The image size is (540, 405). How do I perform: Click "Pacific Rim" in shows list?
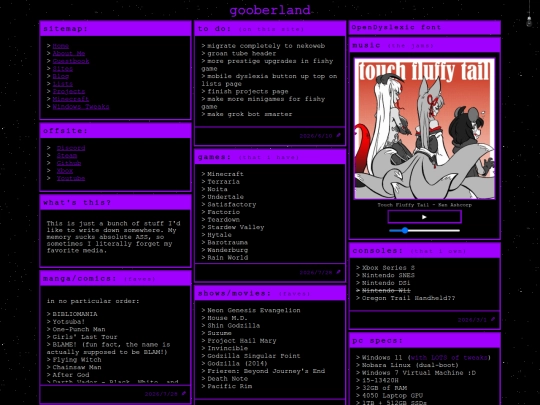point(229,386)
